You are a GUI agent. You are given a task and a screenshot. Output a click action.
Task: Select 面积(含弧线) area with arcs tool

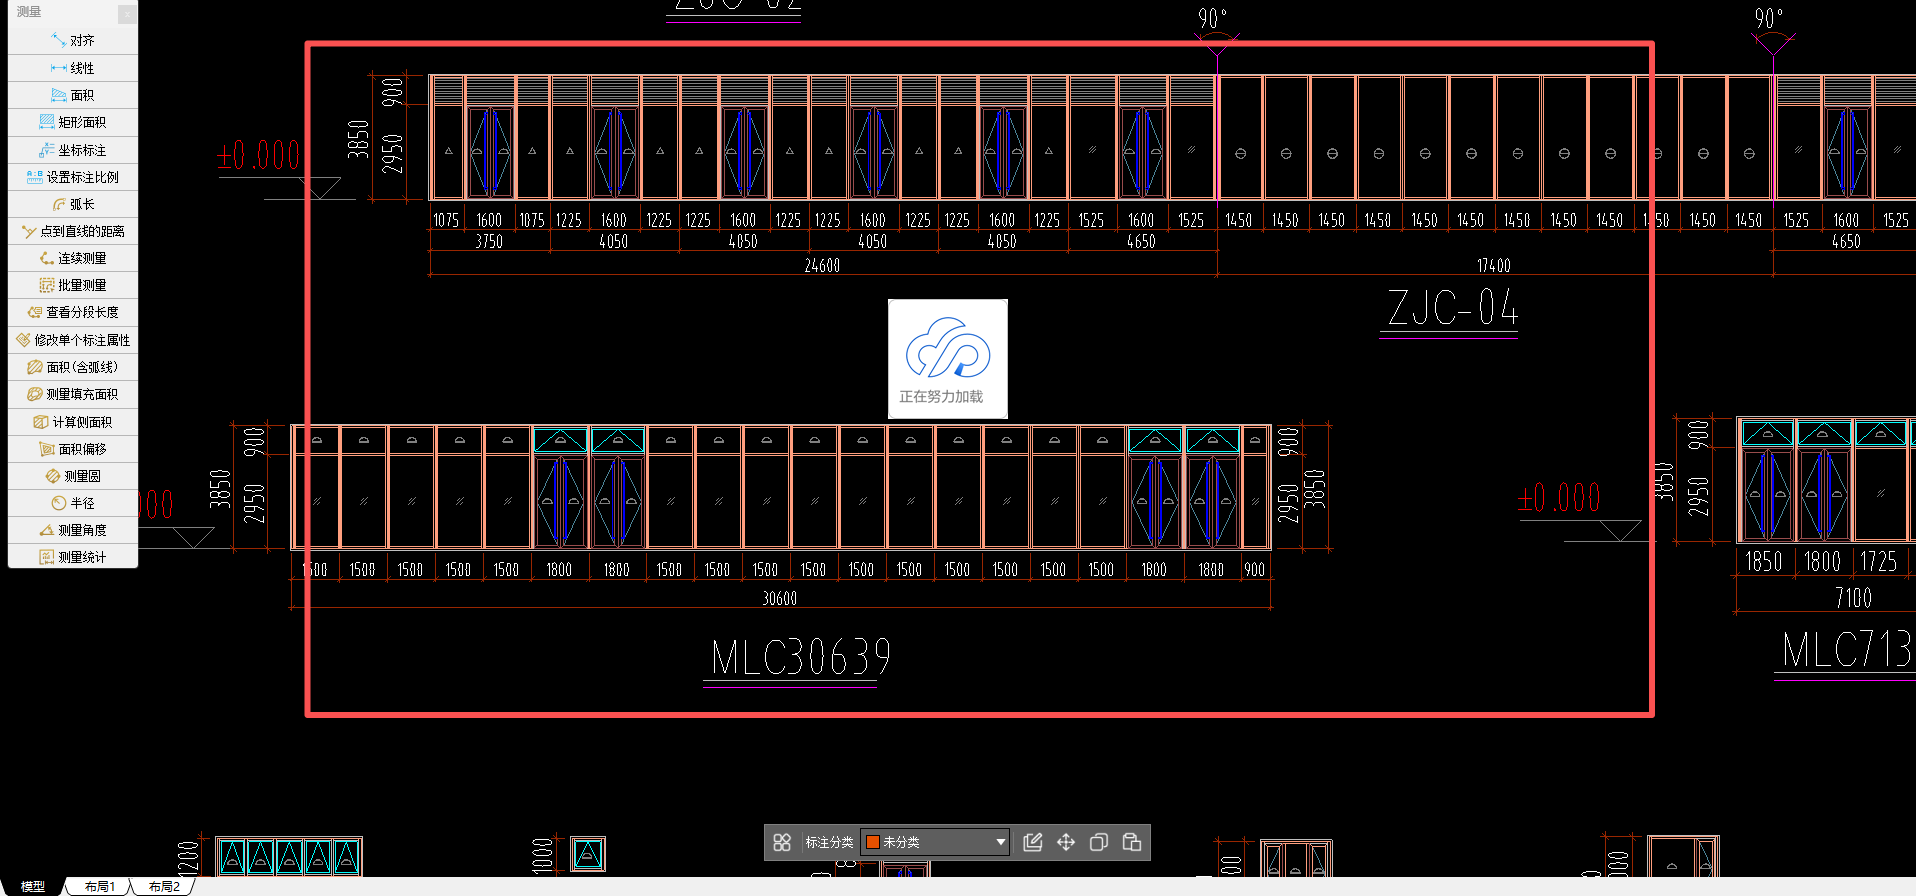[73, 367]
